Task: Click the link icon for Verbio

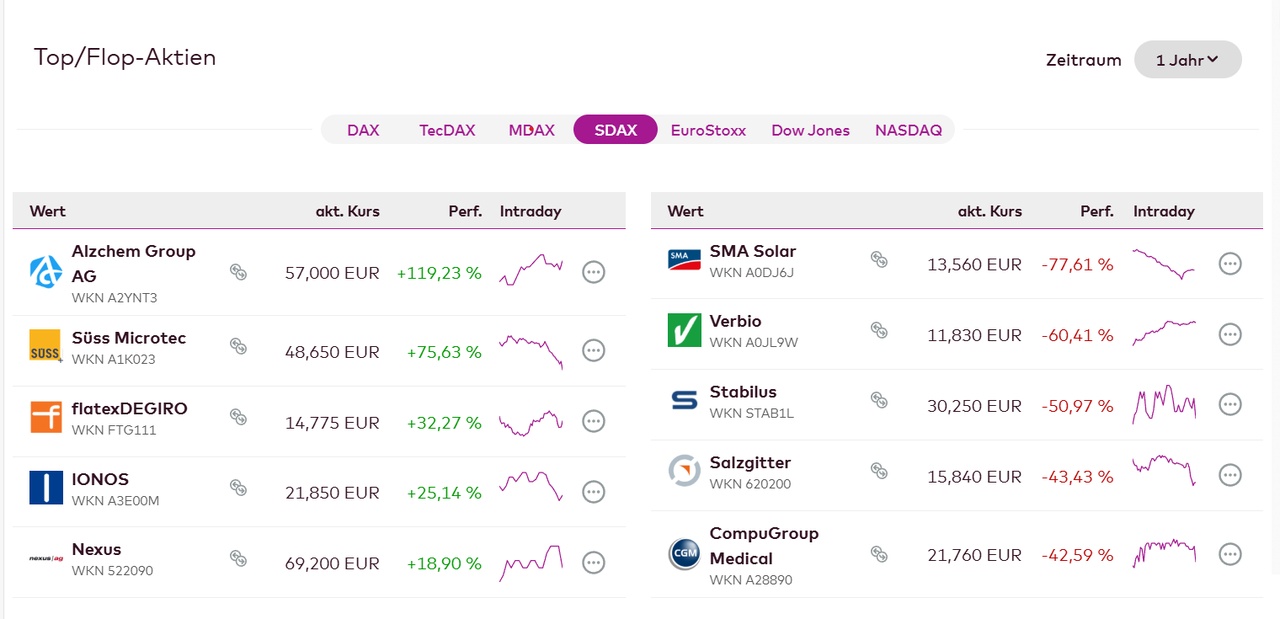Action: click(879, 330)
